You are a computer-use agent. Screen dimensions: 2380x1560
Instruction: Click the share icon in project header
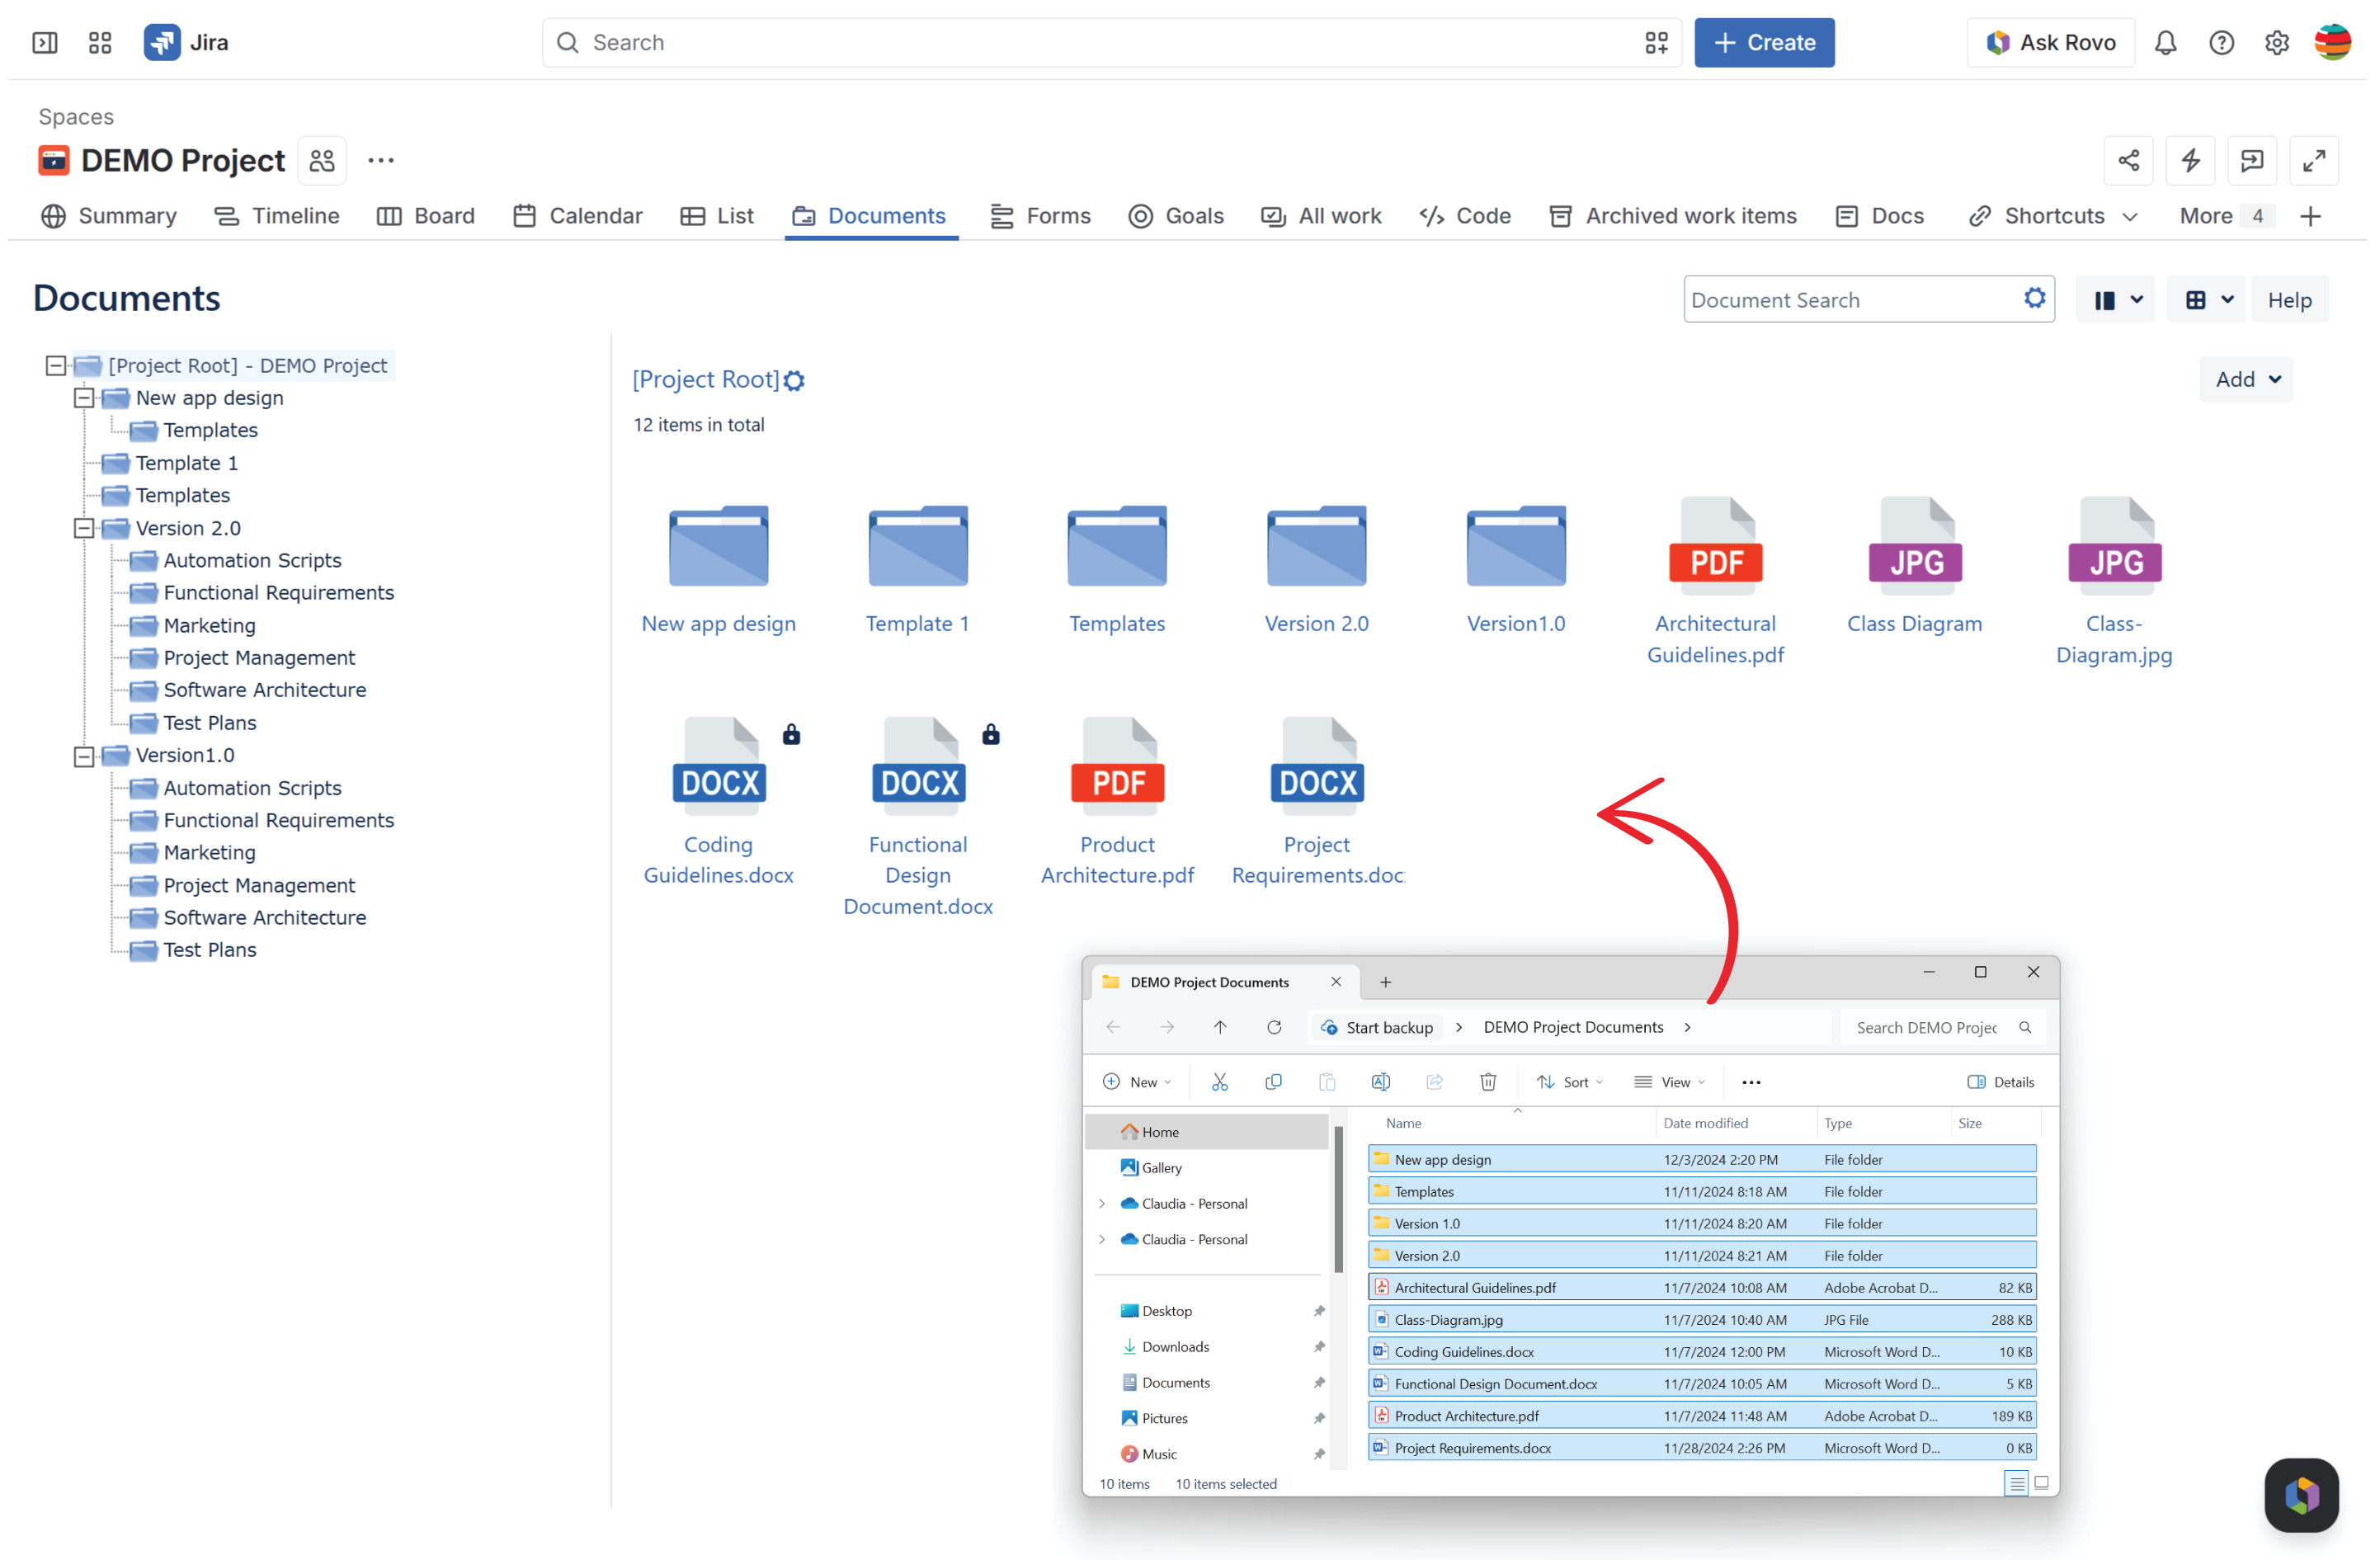(x=2128, y=160)
